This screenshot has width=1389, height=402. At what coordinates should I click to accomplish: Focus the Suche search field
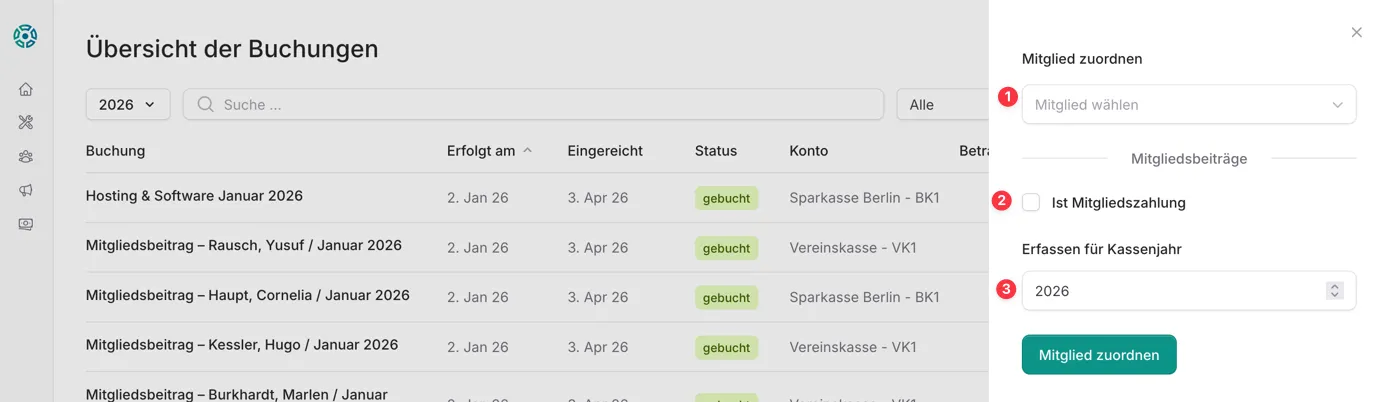(x=540, y=104)
